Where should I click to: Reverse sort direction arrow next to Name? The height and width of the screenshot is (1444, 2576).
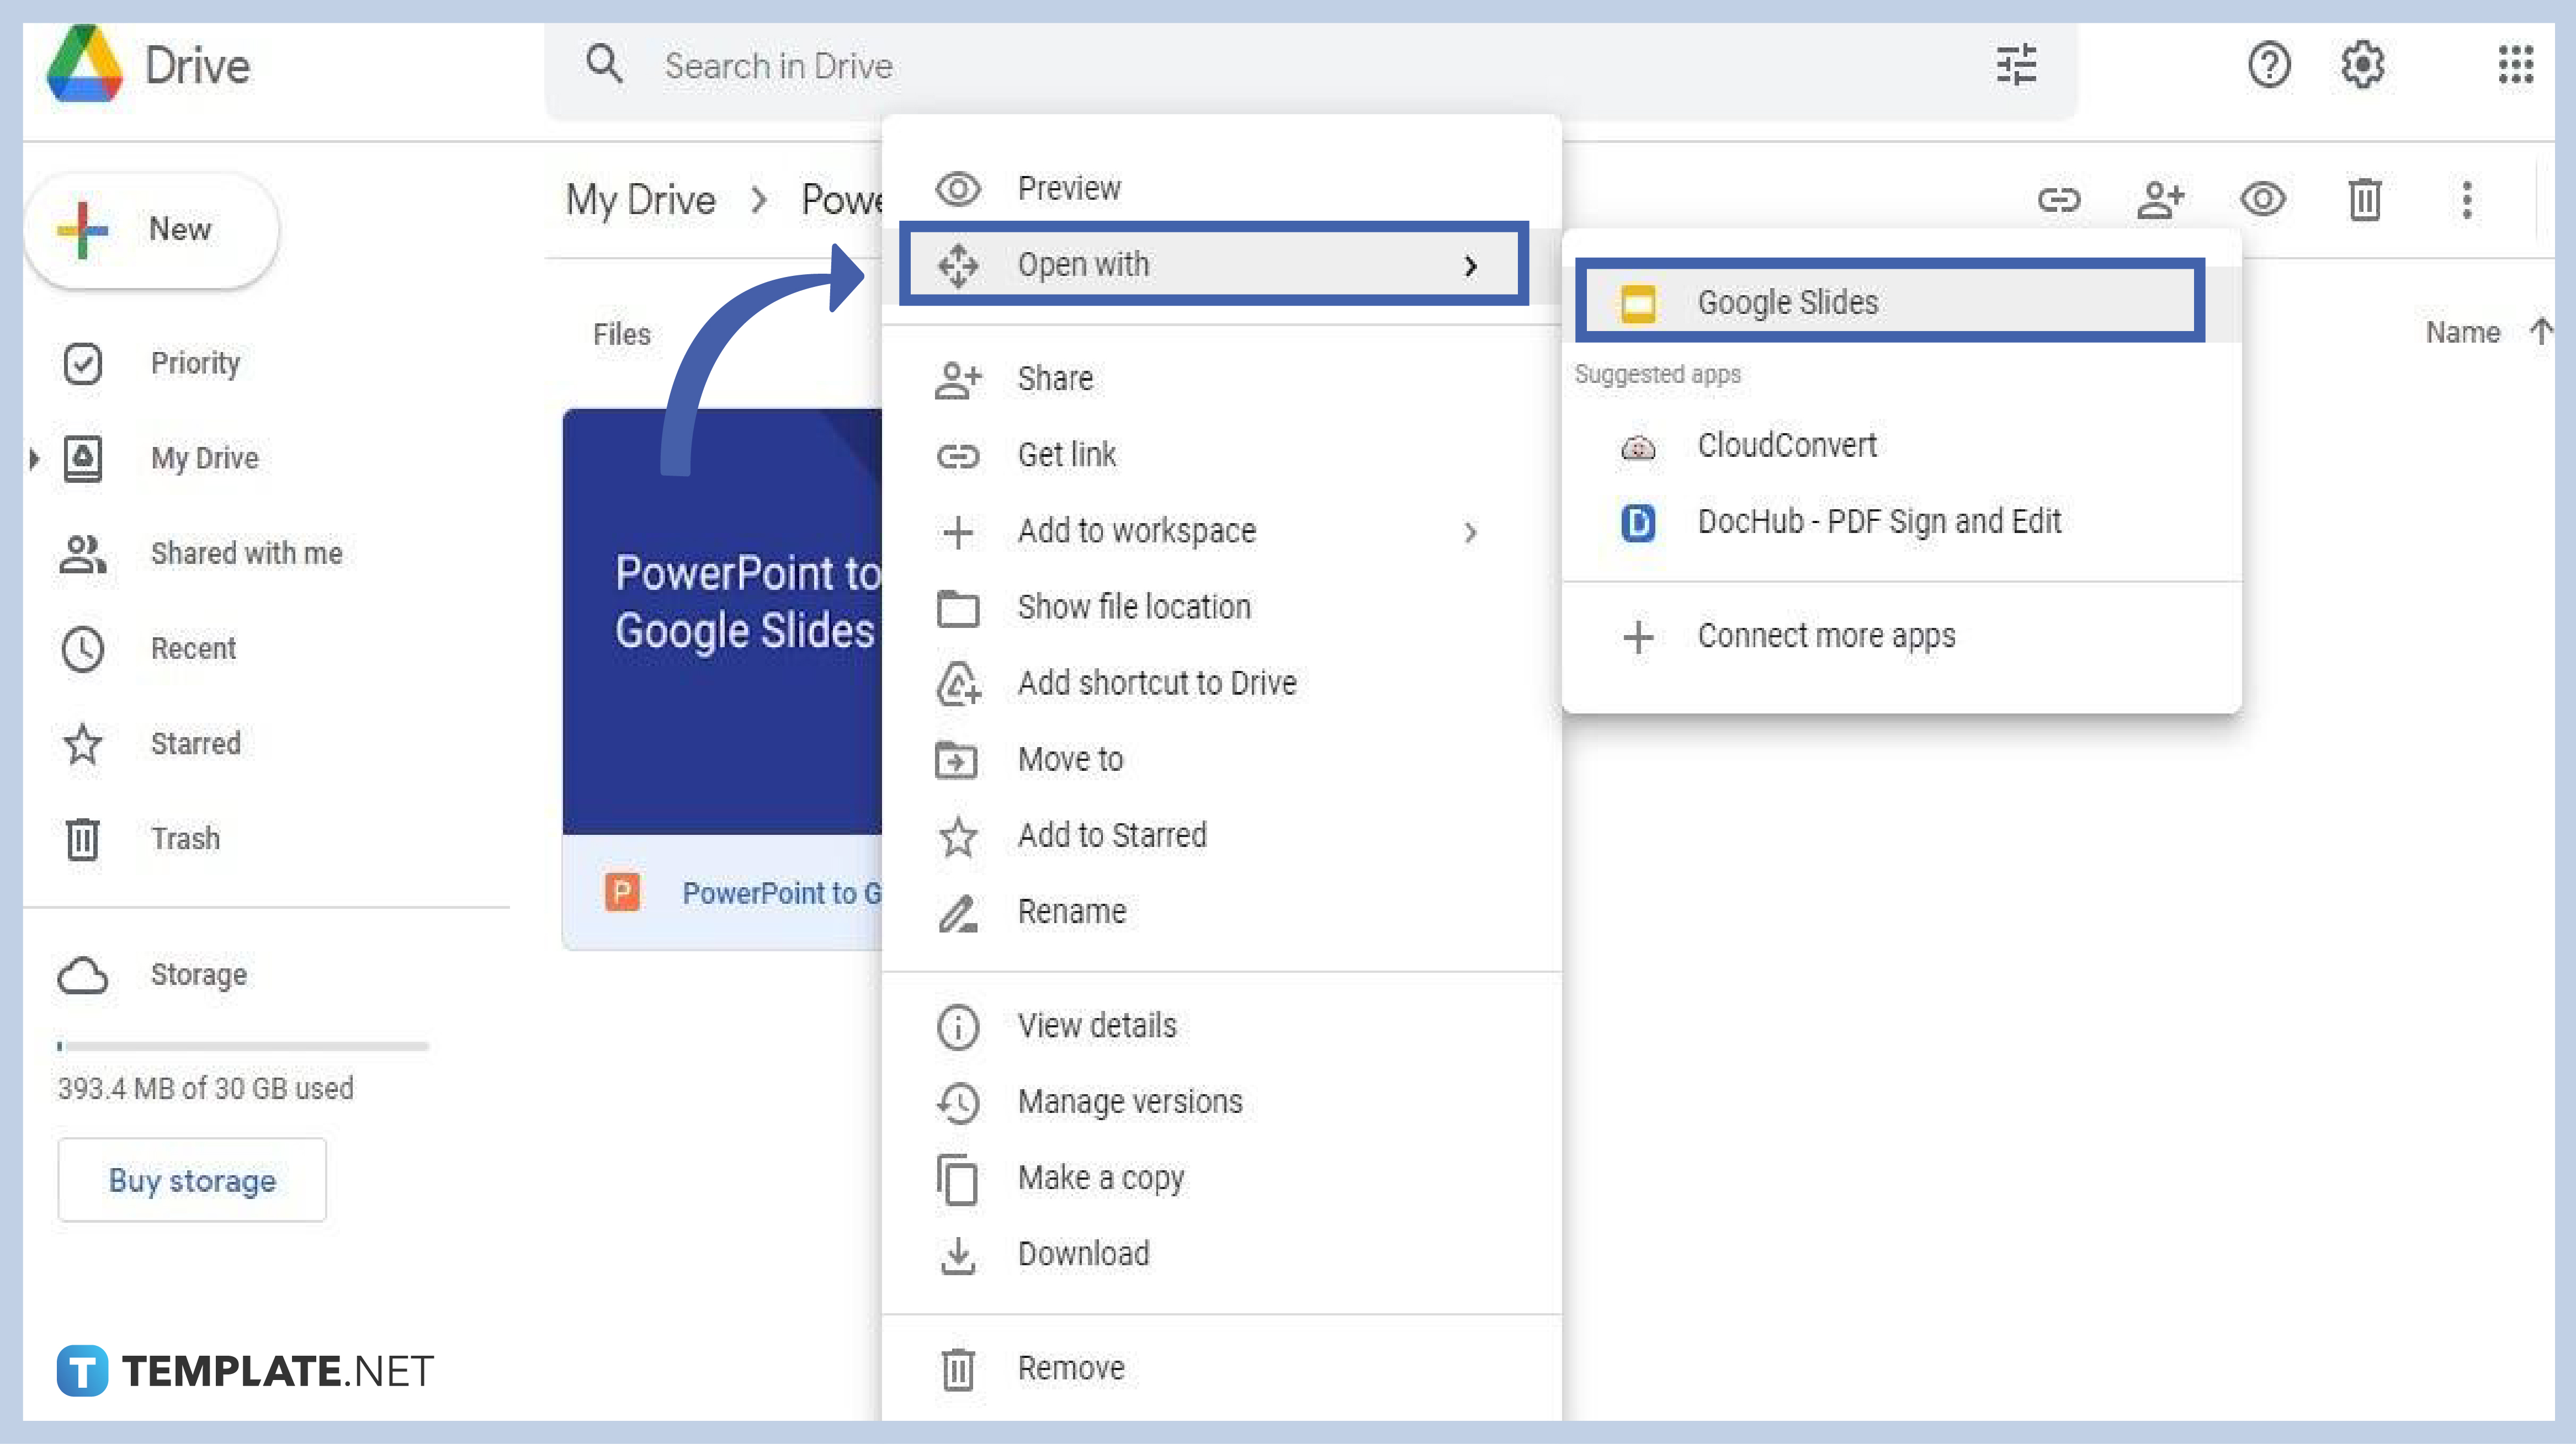(x=2541, y=331)
